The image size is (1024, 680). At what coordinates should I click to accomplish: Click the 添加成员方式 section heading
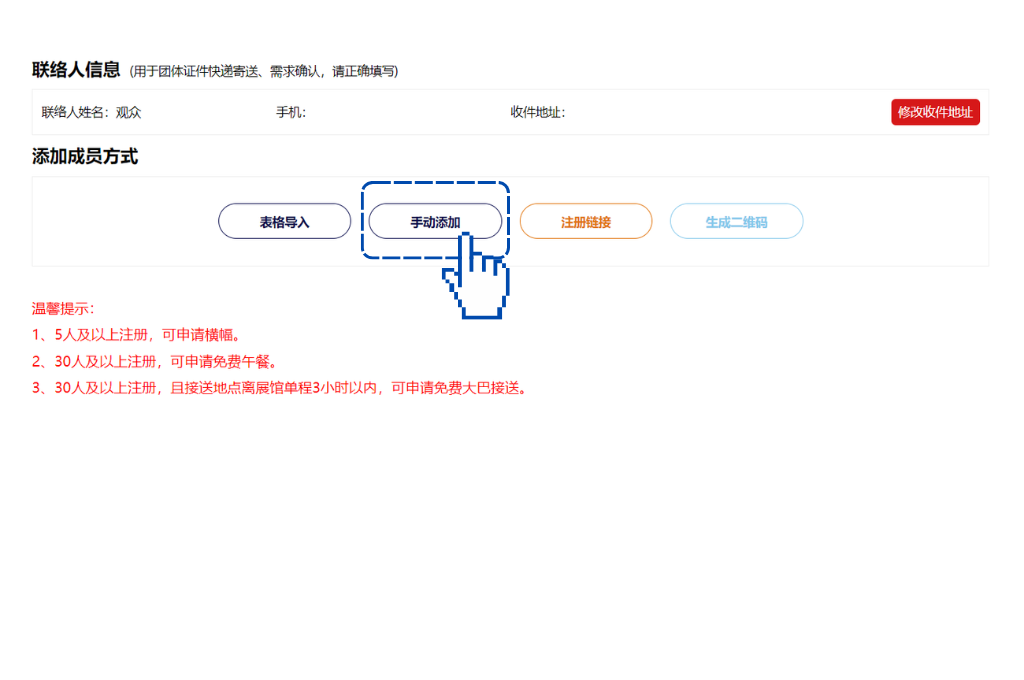[x=85, y=156]
